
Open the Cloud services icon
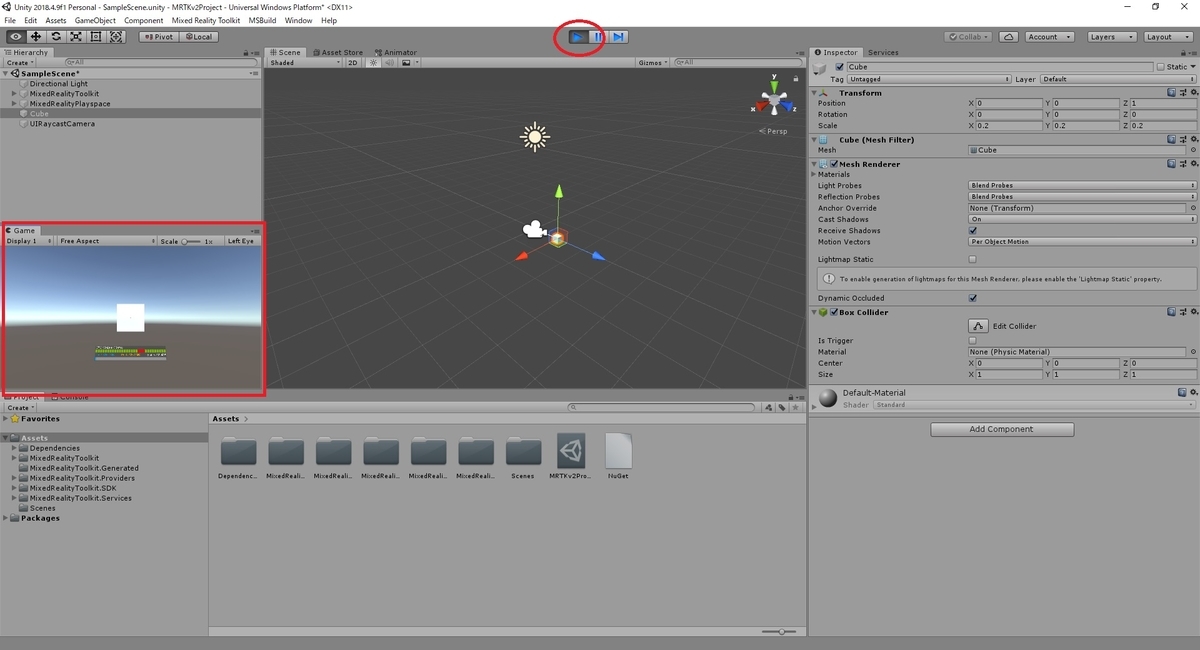tap(1009, 37)
